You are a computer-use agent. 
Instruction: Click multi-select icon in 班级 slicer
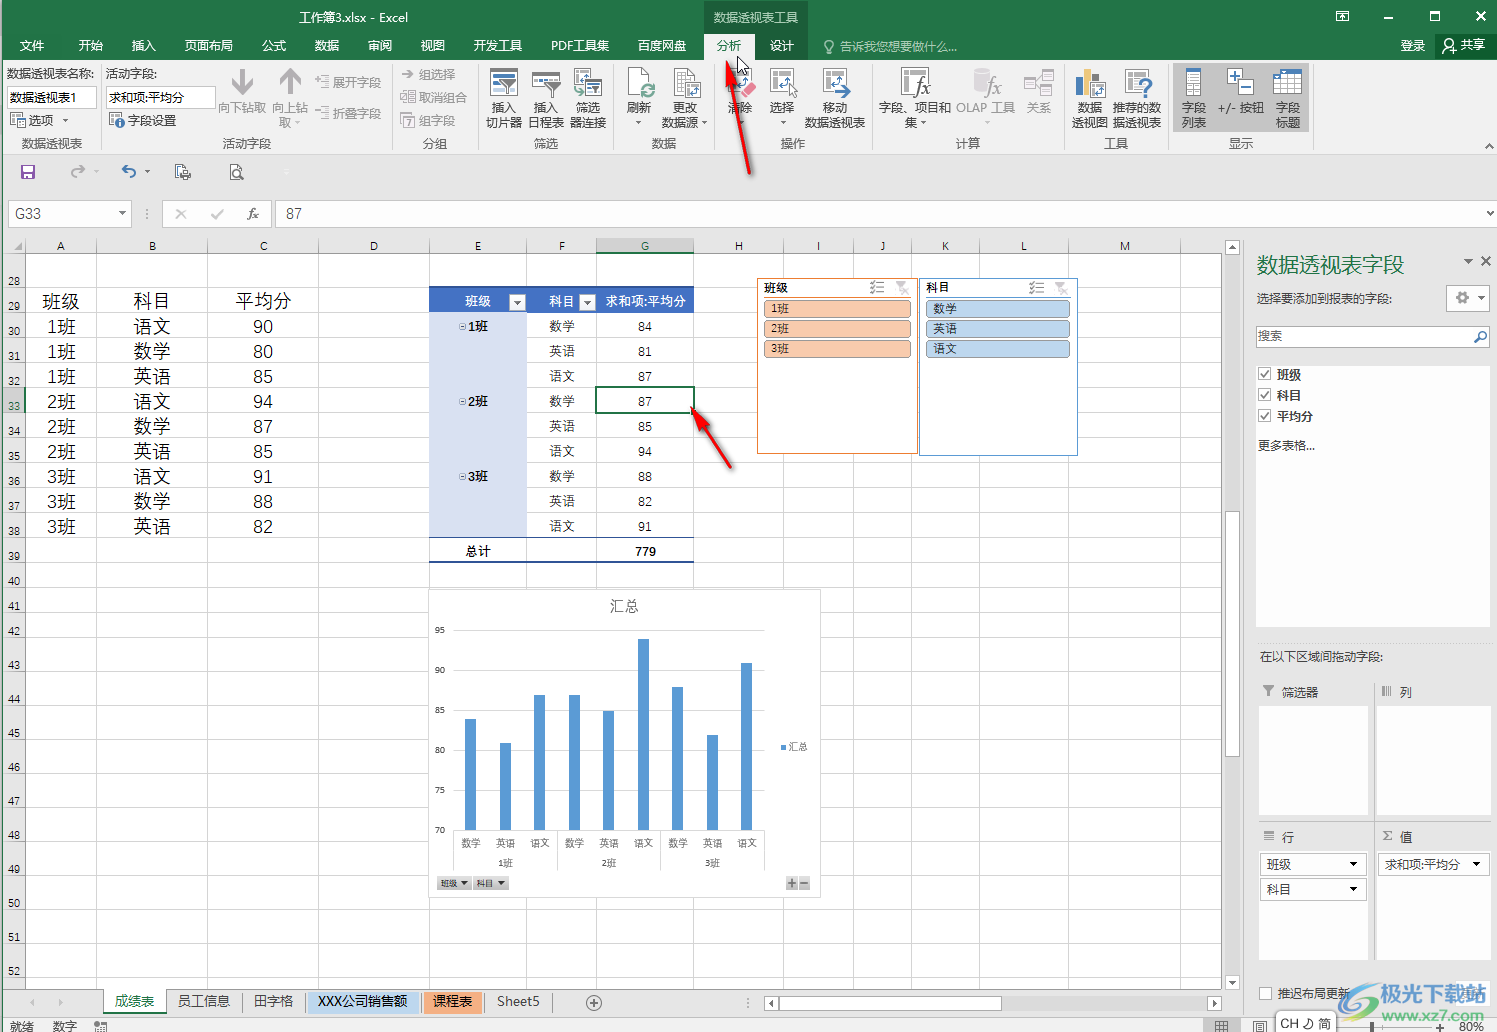point(877,288)
